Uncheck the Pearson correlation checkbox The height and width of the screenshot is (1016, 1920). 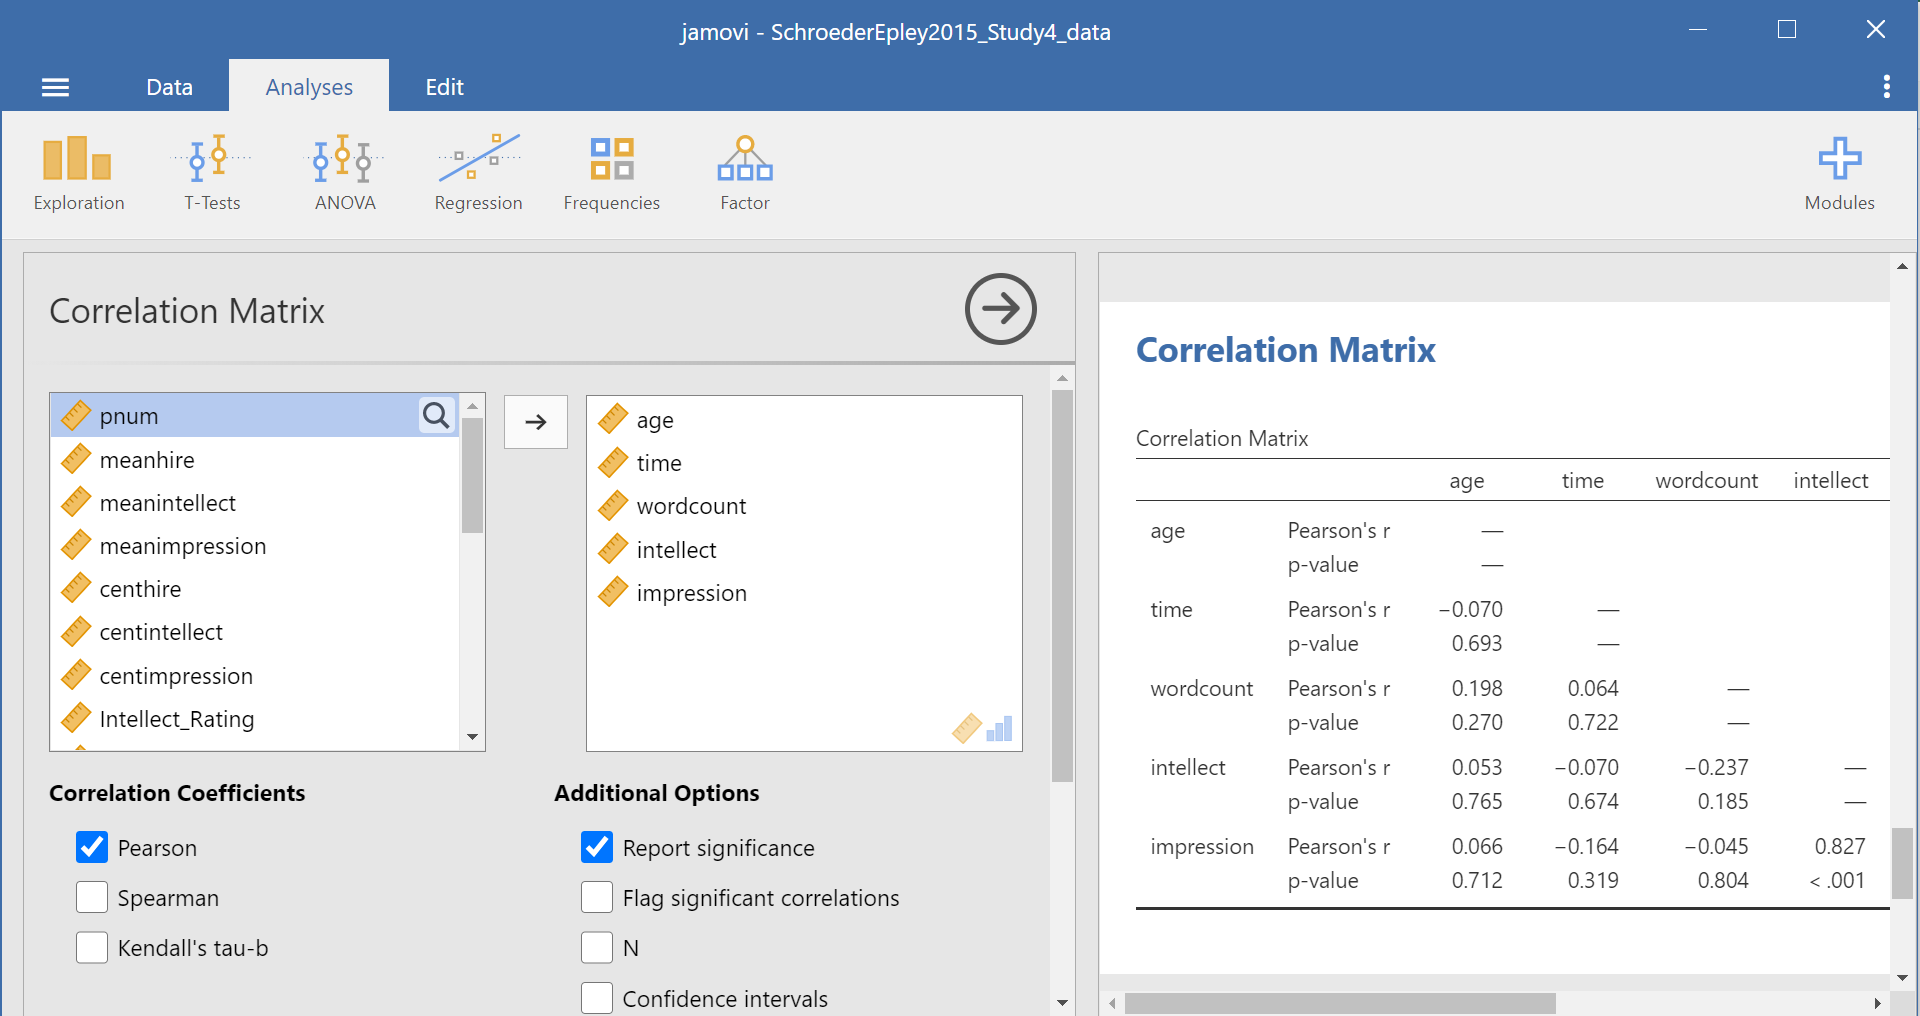pyautogui.click(x=92, y=847)
